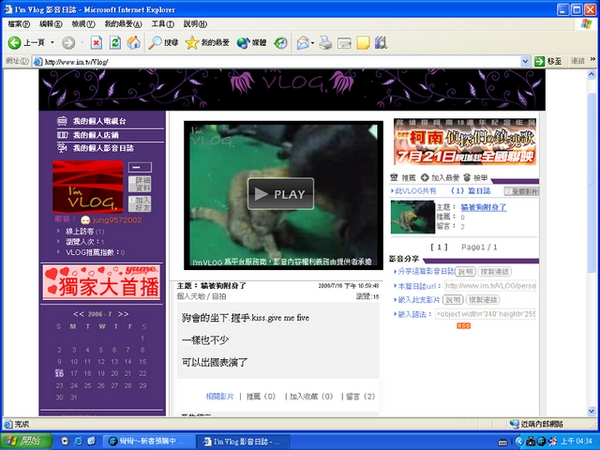Click the 複製連結 button beside share diary
Viewport: 600px width, 450px height.
click(495, 272)
